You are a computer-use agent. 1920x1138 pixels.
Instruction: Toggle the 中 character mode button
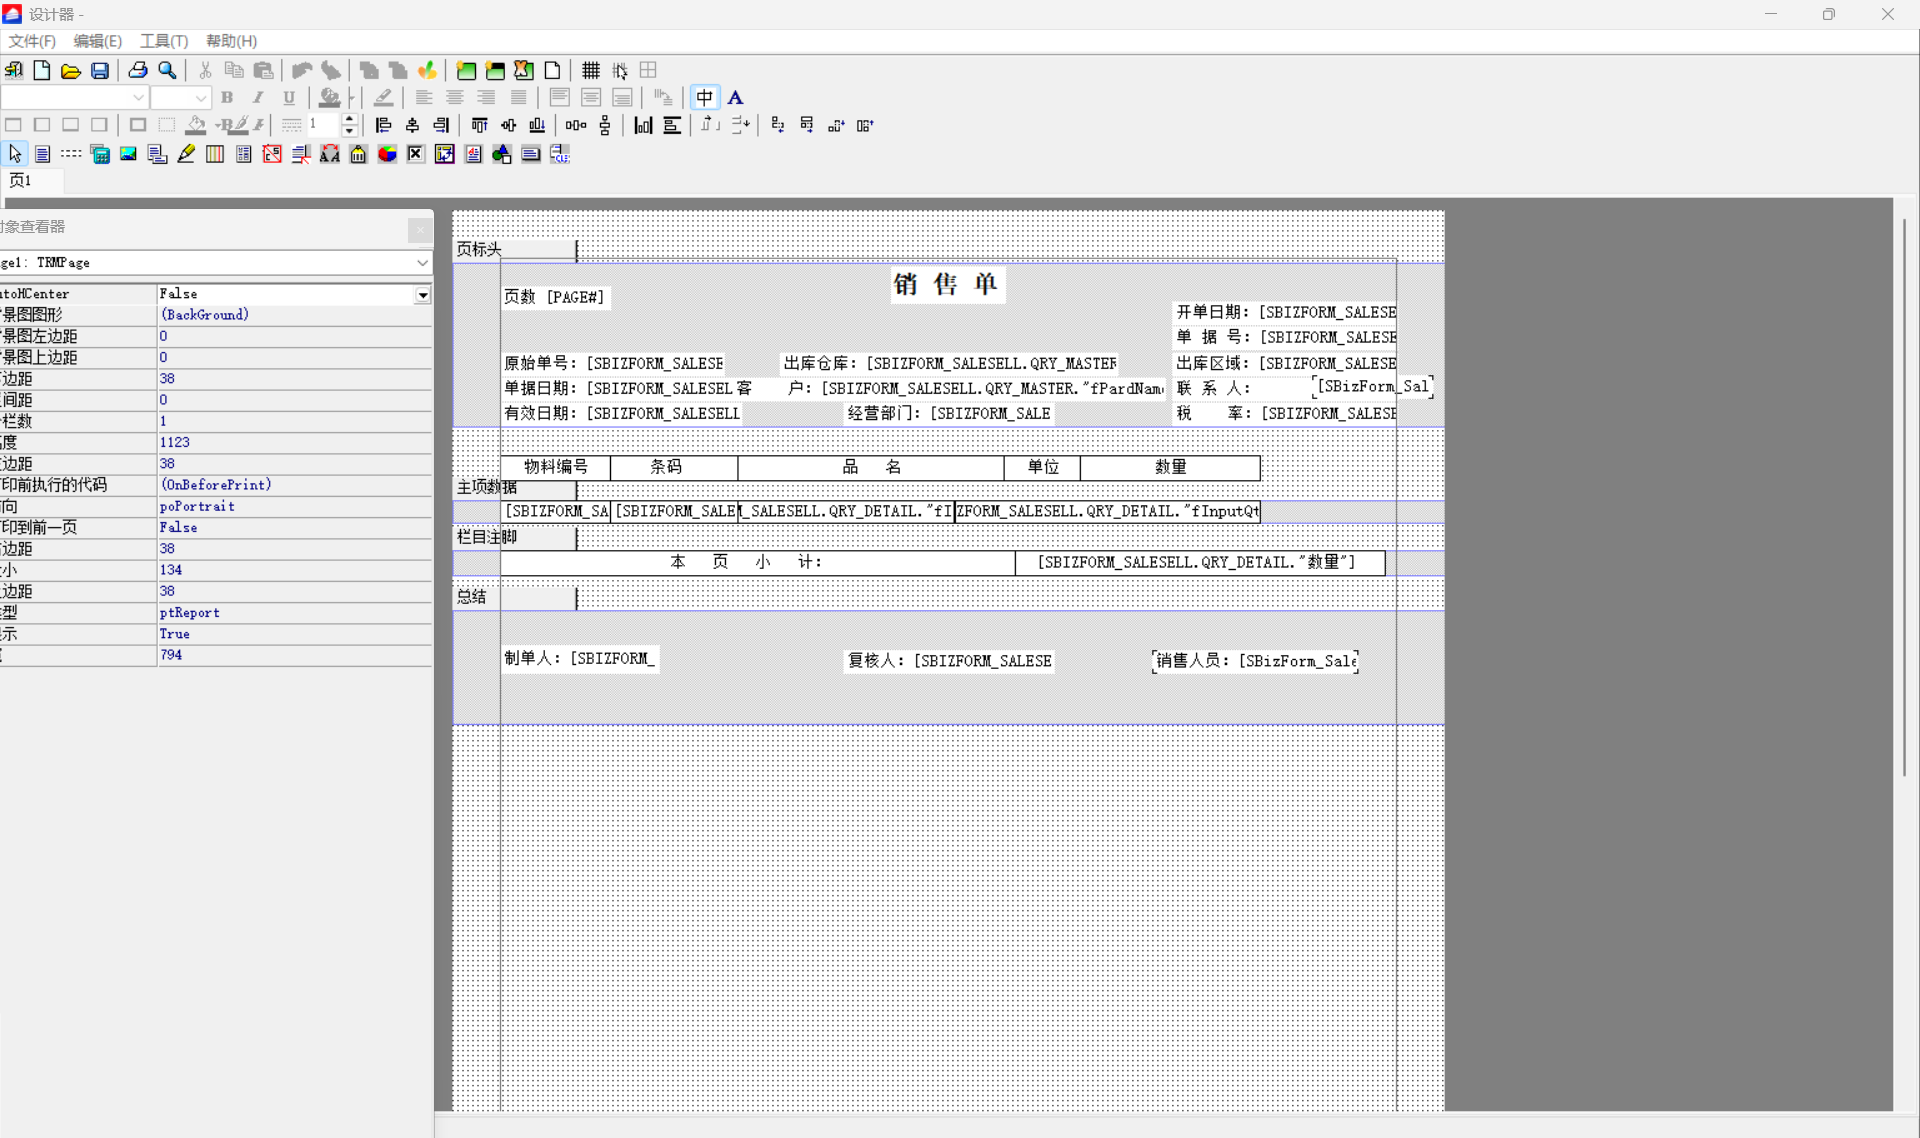(x=705, y=97)
